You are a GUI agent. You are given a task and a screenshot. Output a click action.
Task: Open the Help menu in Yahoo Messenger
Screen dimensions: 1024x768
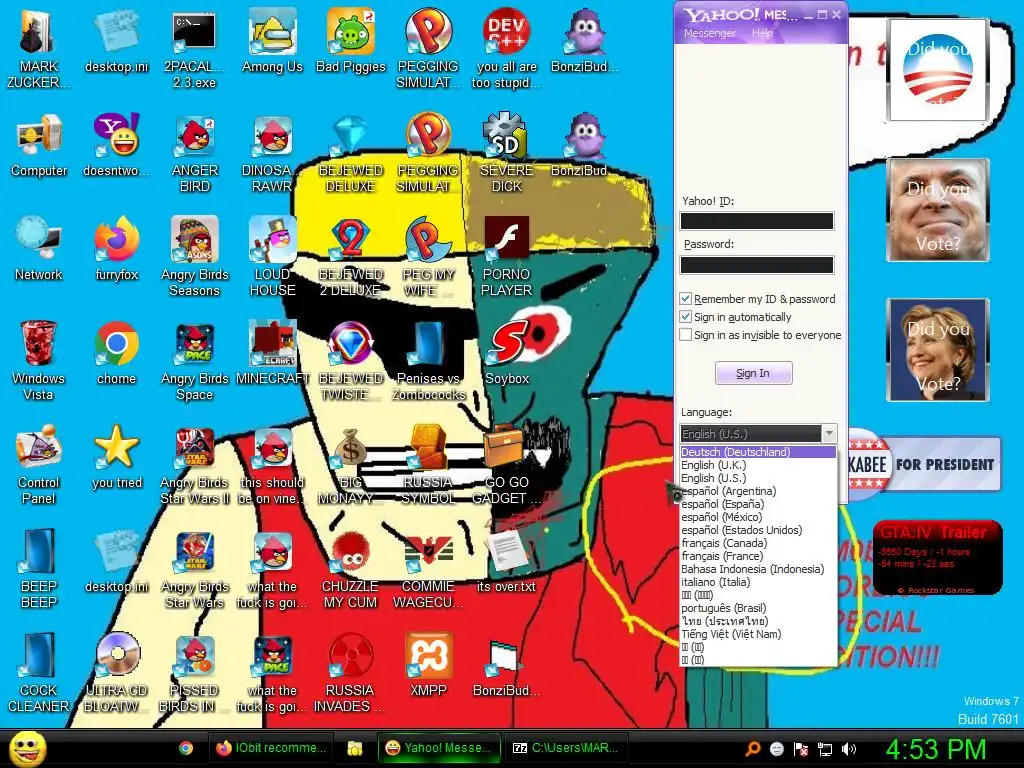(x=762, y=33)
